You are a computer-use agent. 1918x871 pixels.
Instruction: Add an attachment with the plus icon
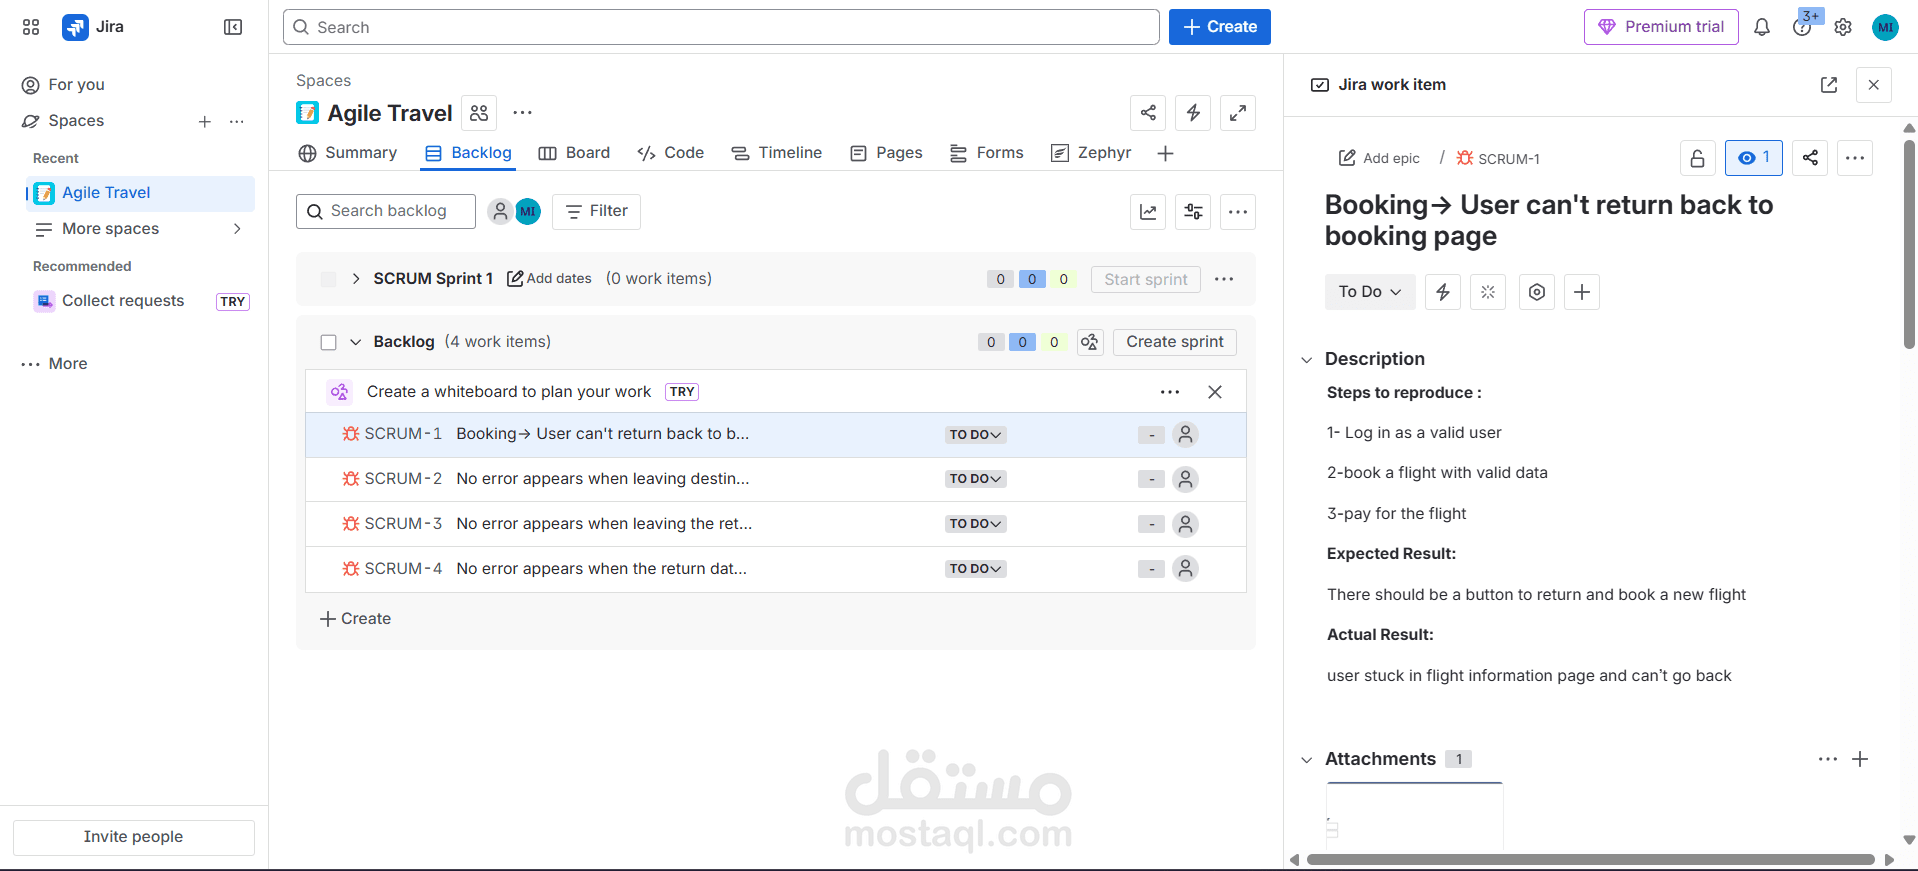(1860, 759)
